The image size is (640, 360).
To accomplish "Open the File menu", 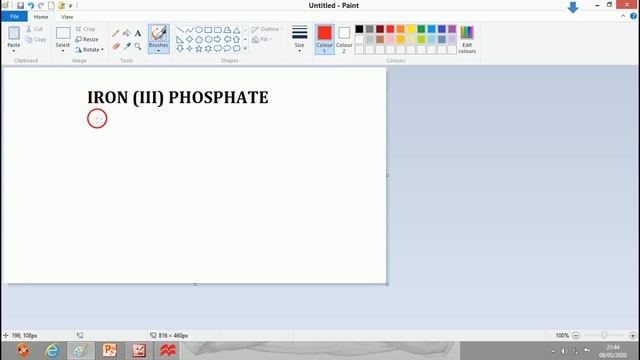I will [14, 16].
